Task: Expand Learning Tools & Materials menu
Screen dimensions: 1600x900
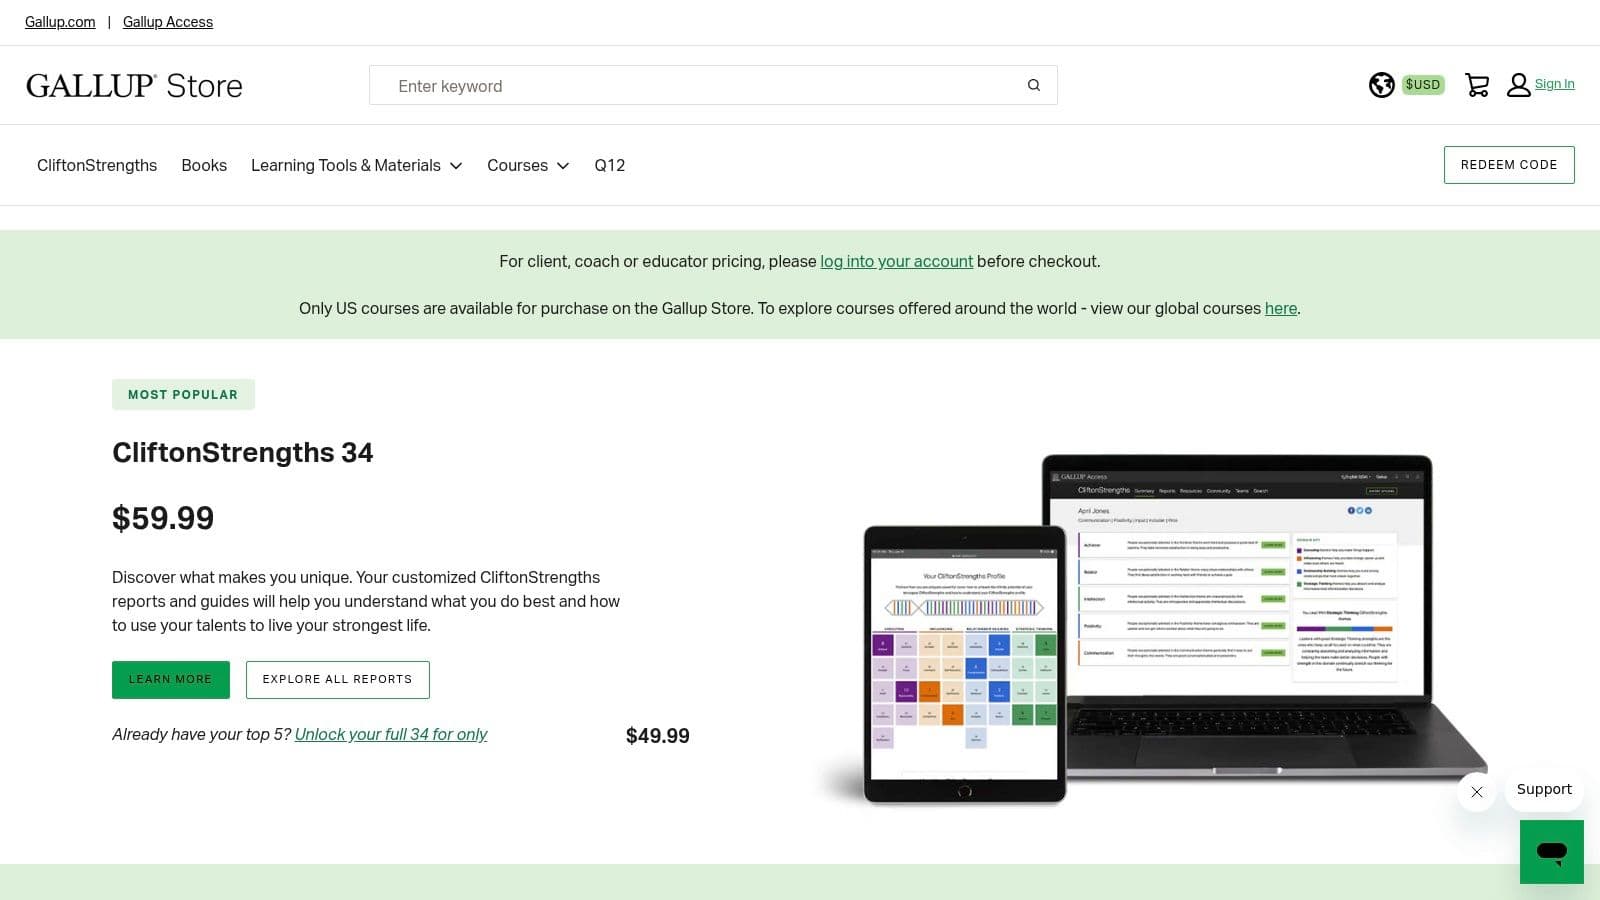Action: [356, 165]
